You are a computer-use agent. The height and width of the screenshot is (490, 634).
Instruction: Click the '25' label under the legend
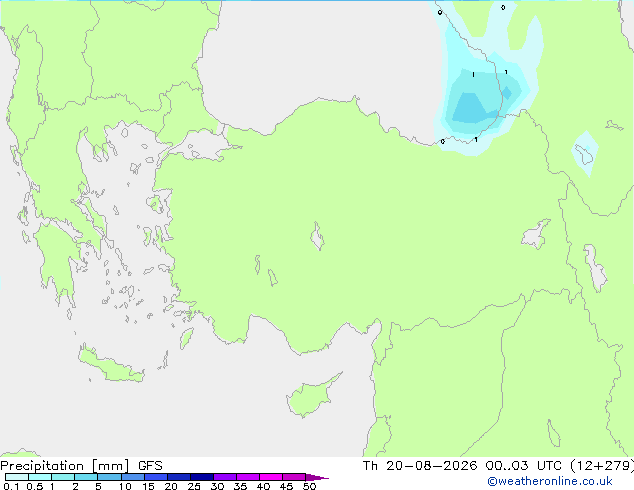pos(194,486)
